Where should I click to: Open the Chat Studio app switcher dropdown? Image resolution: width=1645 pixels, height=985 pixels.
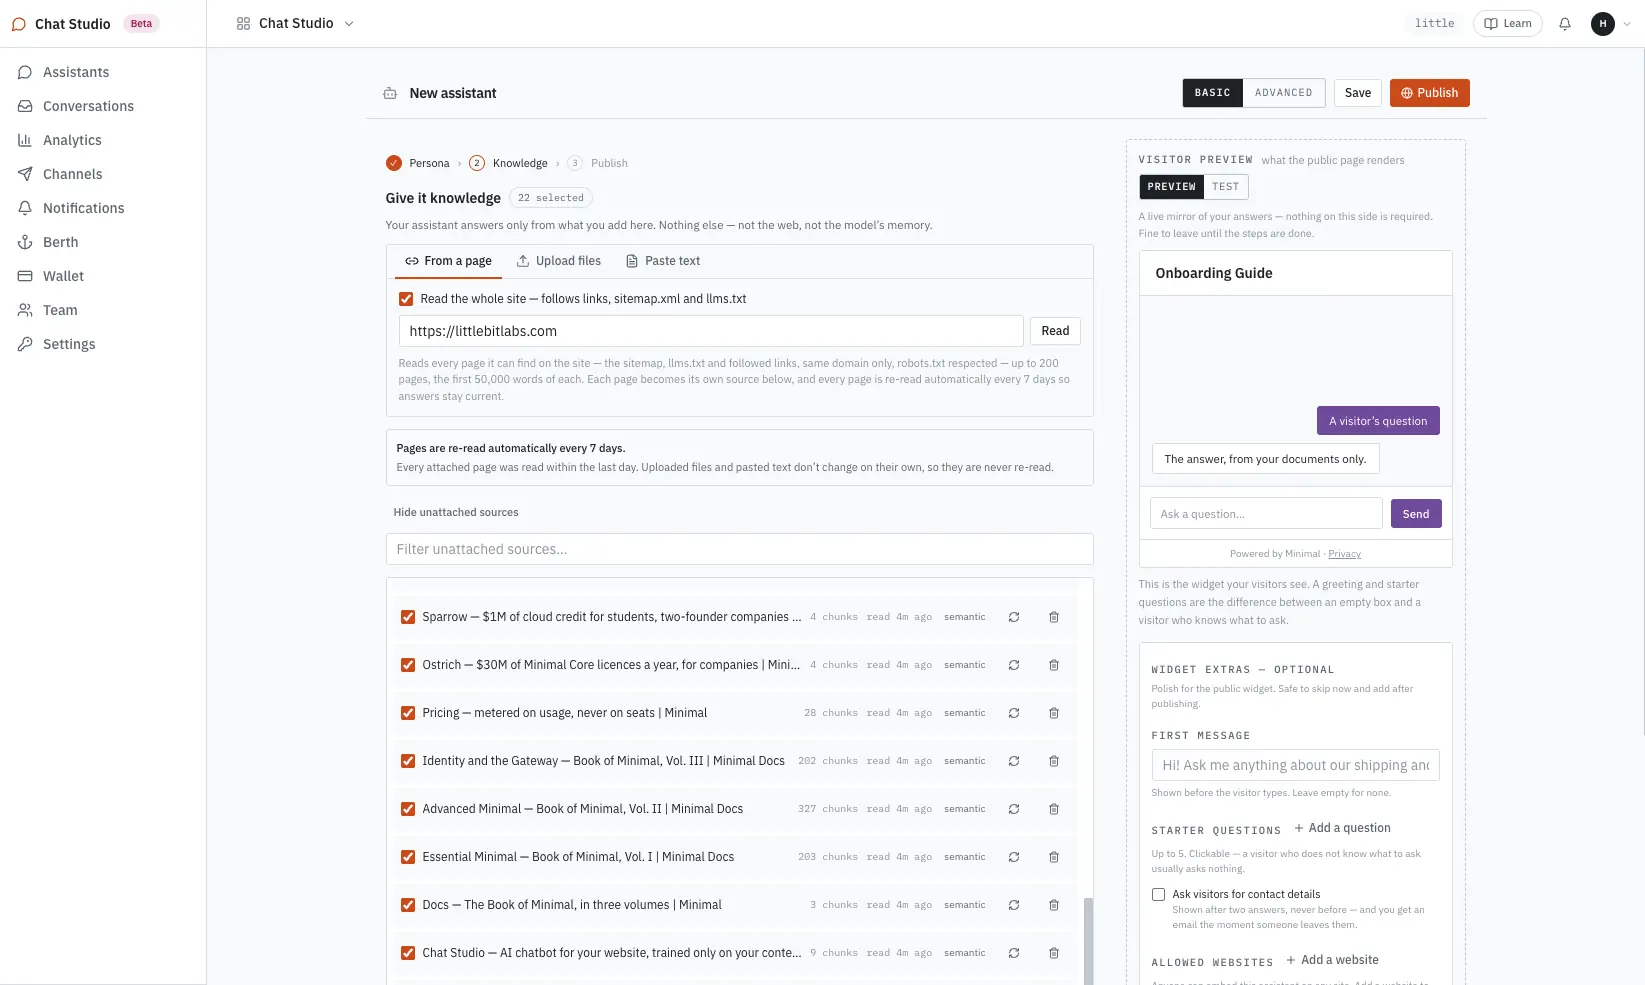click(295, 23)
